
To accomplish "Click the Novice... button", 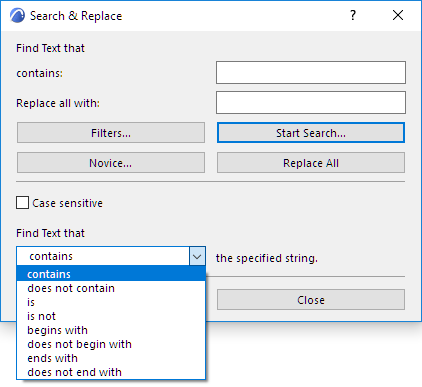I will coord(111,163).
